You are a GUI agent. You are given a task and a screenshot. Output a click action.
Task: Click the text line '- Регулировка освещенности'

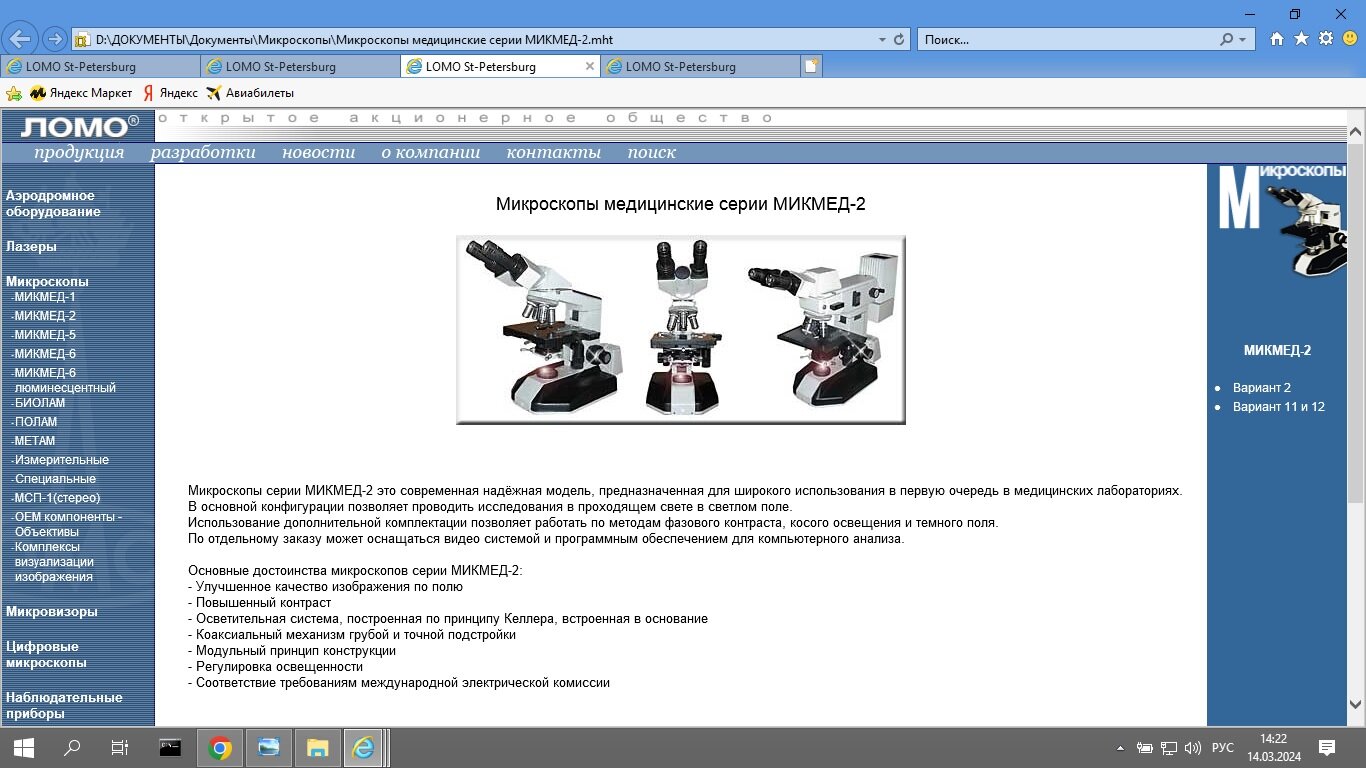pos(275,667)
